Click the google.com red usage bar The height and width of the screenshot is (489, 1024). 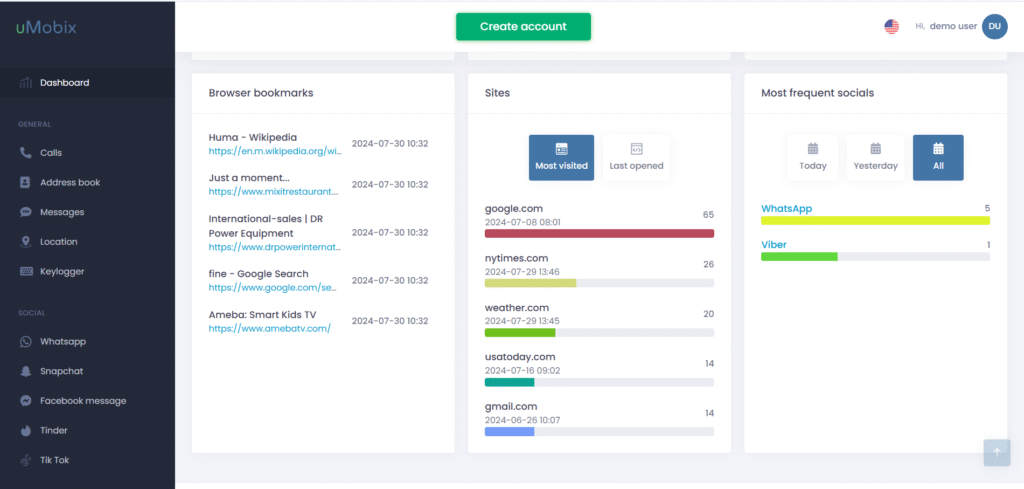click(599, 233)
